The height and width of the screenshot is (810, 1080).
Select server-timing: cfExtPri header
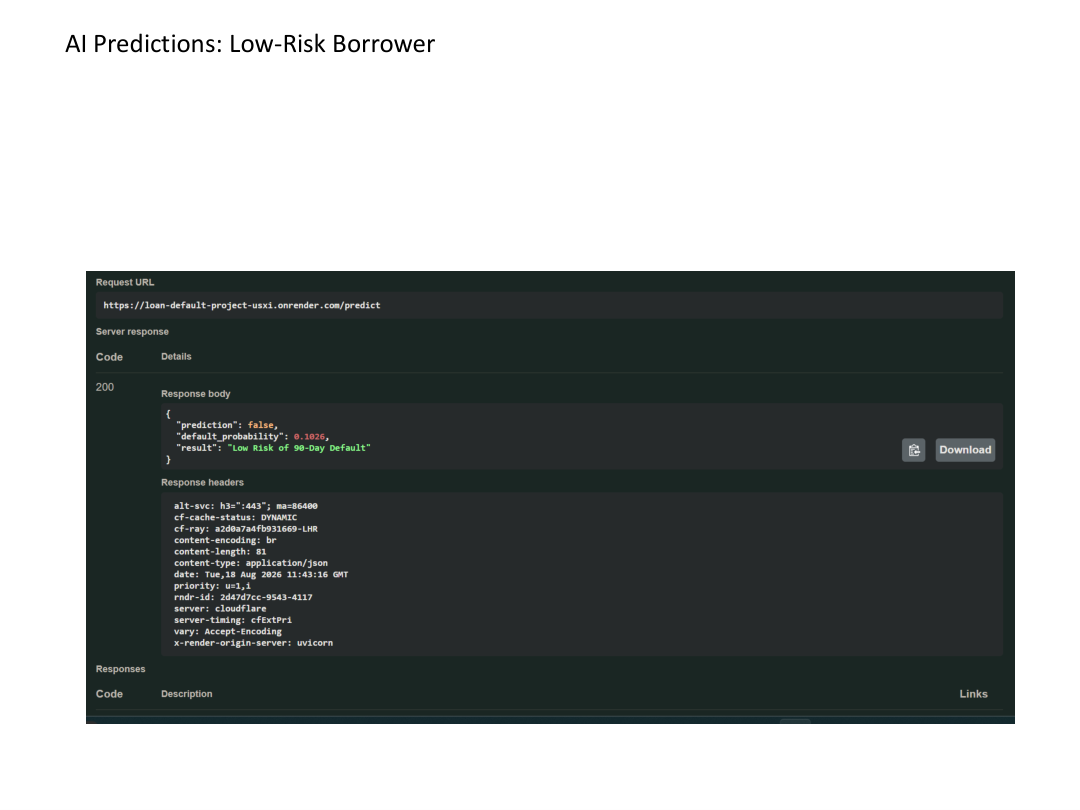(233, 620)
